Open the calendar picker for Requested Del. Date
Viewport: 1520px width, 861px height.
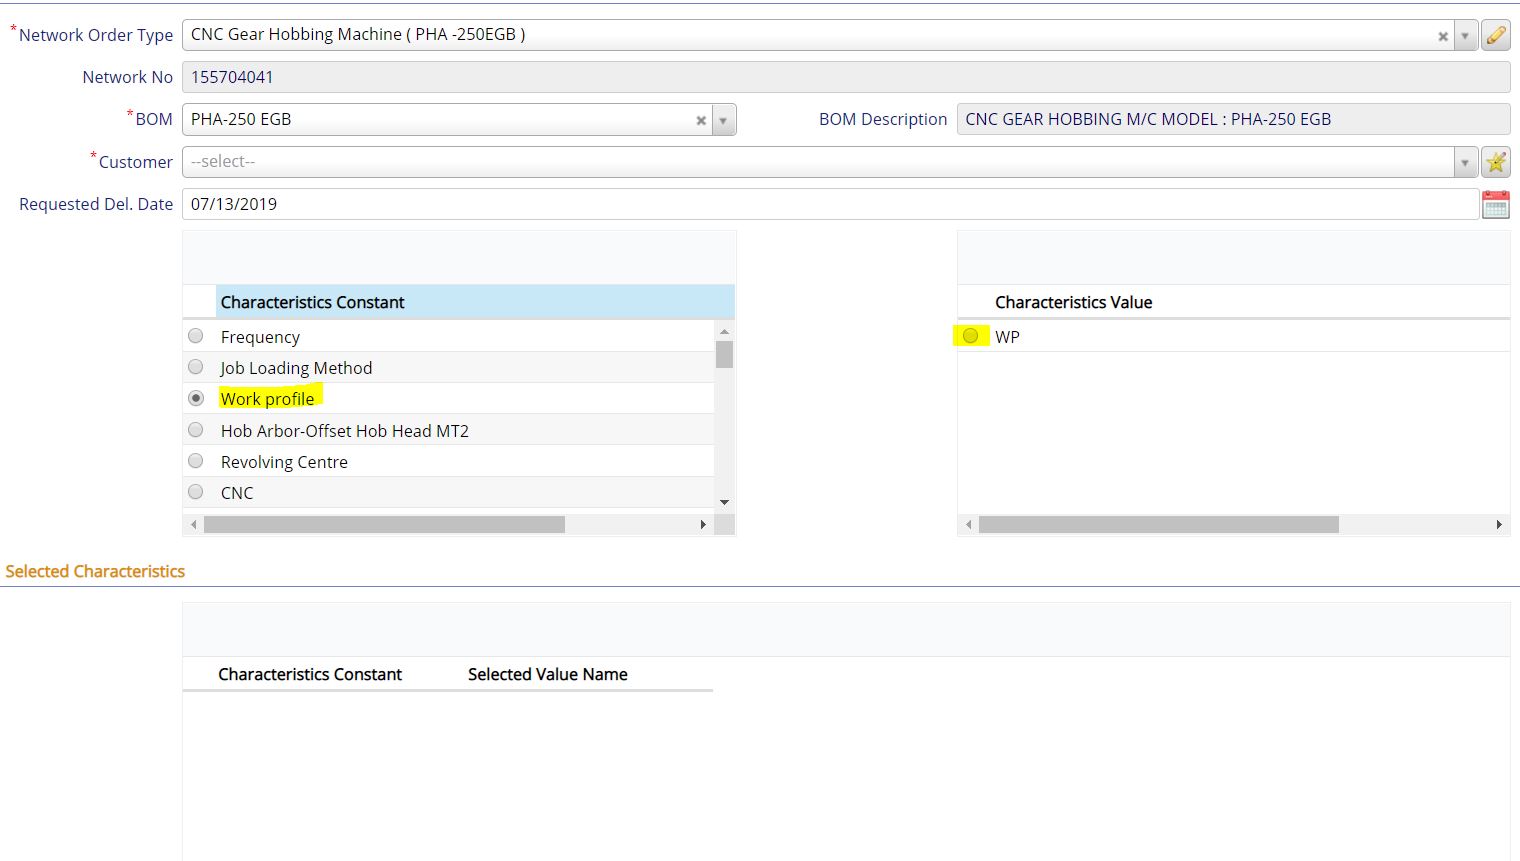click(1496, 204)
